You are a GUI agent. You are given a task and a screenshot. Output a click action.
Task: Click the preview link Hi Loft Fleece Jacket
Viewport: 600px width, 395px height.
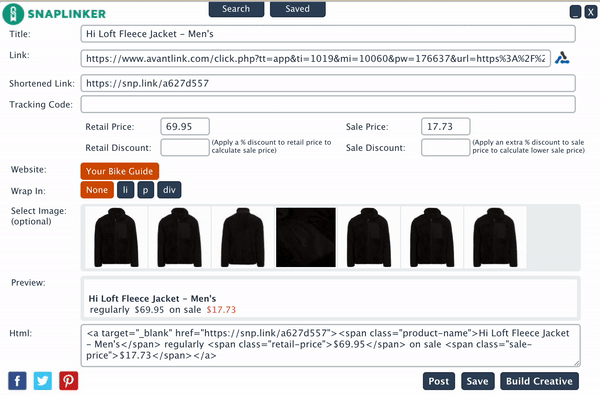pyautogui.click(x=152, y=299)
